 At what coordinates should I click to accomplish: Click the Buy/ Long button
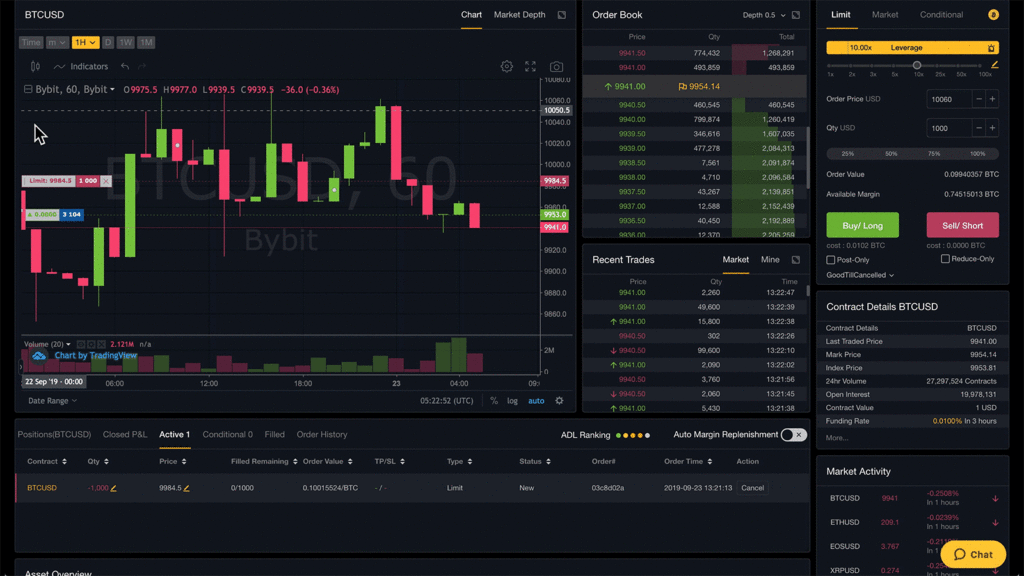[x=862, y=225]
